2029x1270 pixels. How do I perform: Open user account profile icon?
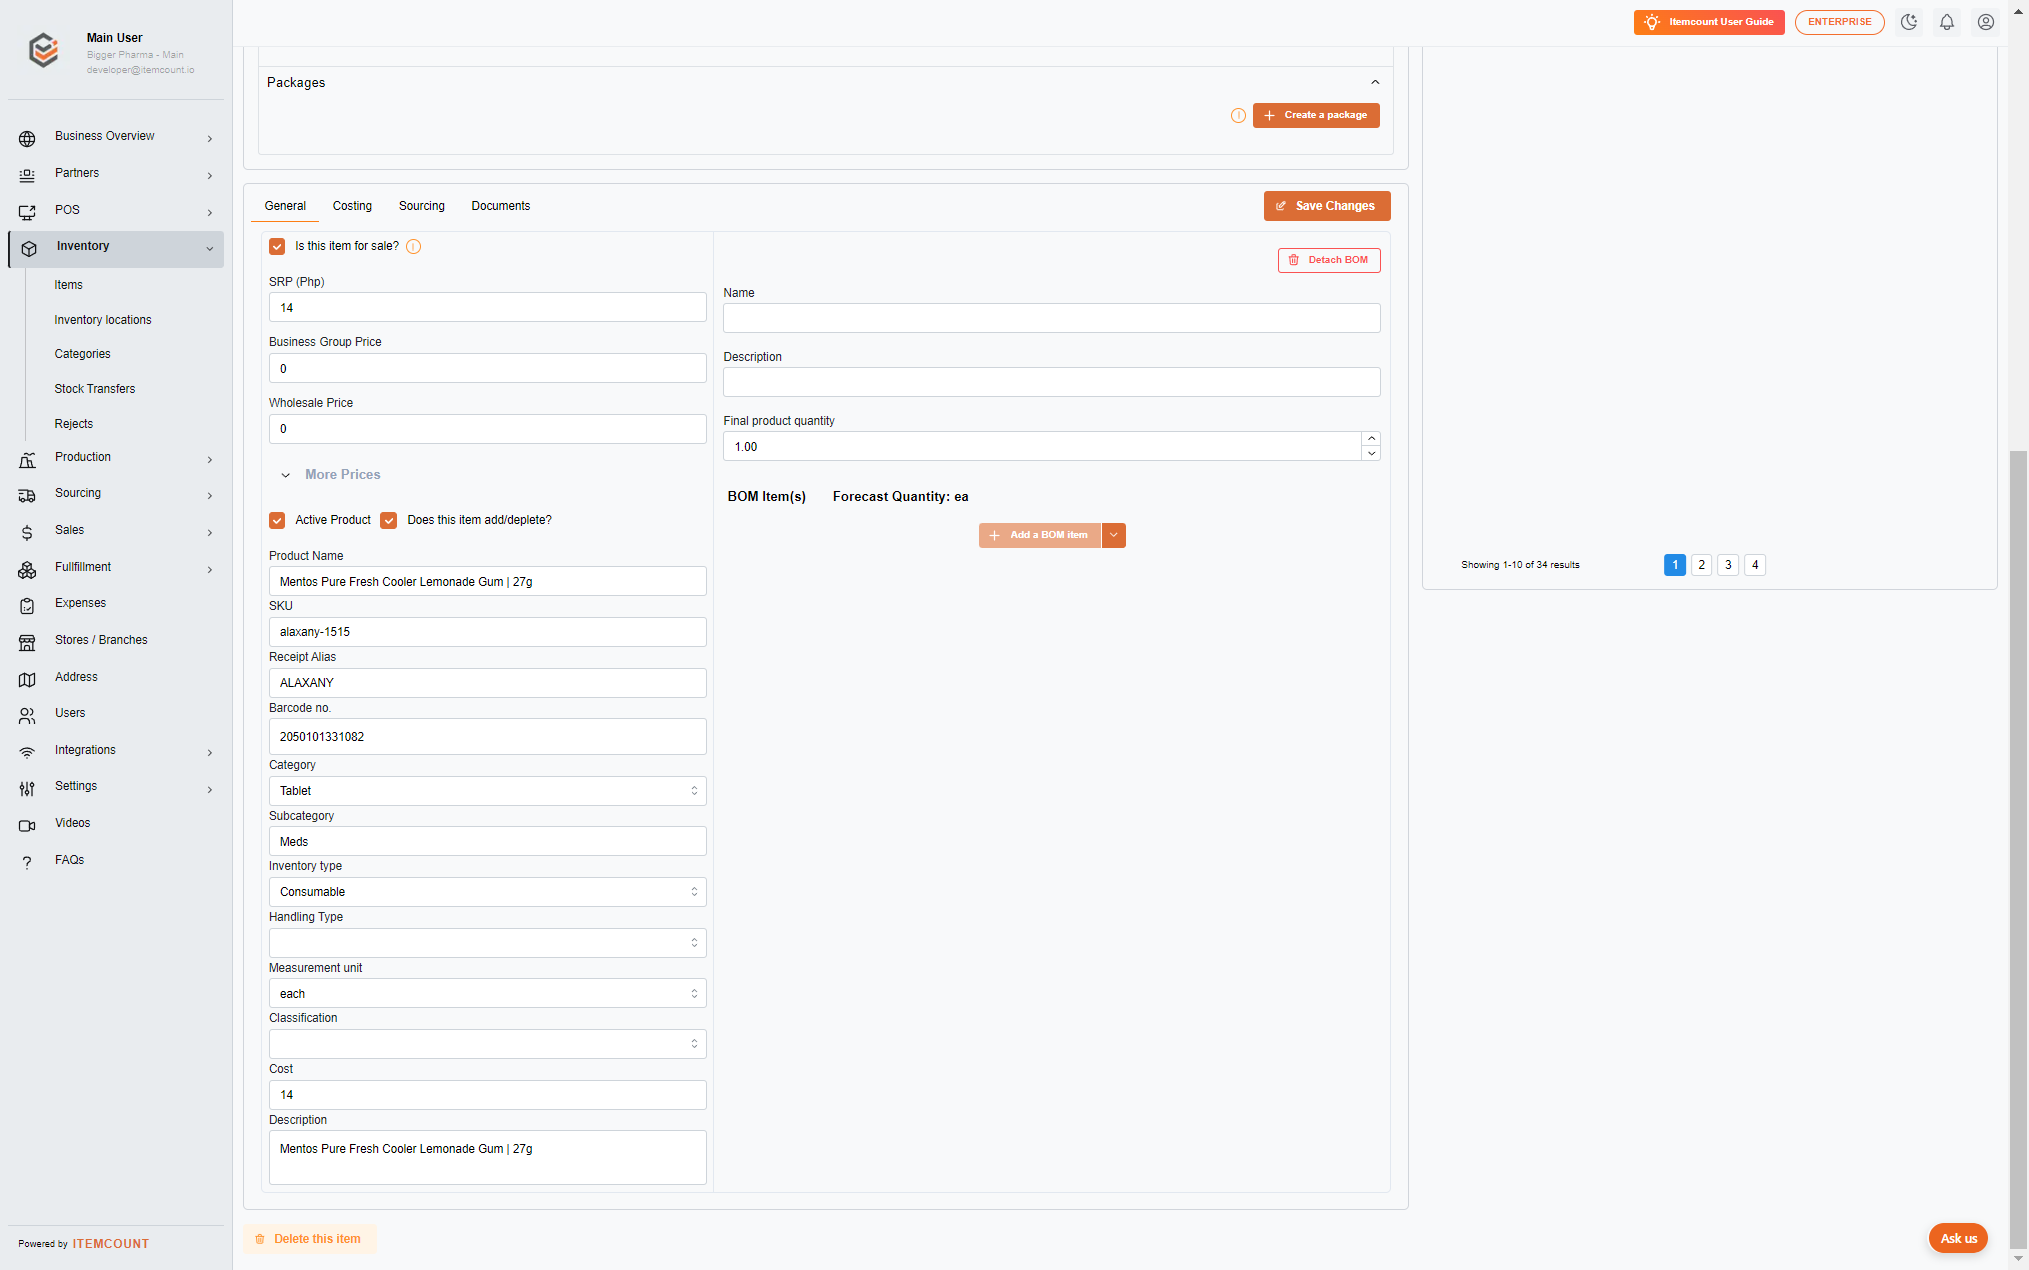click(x=1986, y=22)
